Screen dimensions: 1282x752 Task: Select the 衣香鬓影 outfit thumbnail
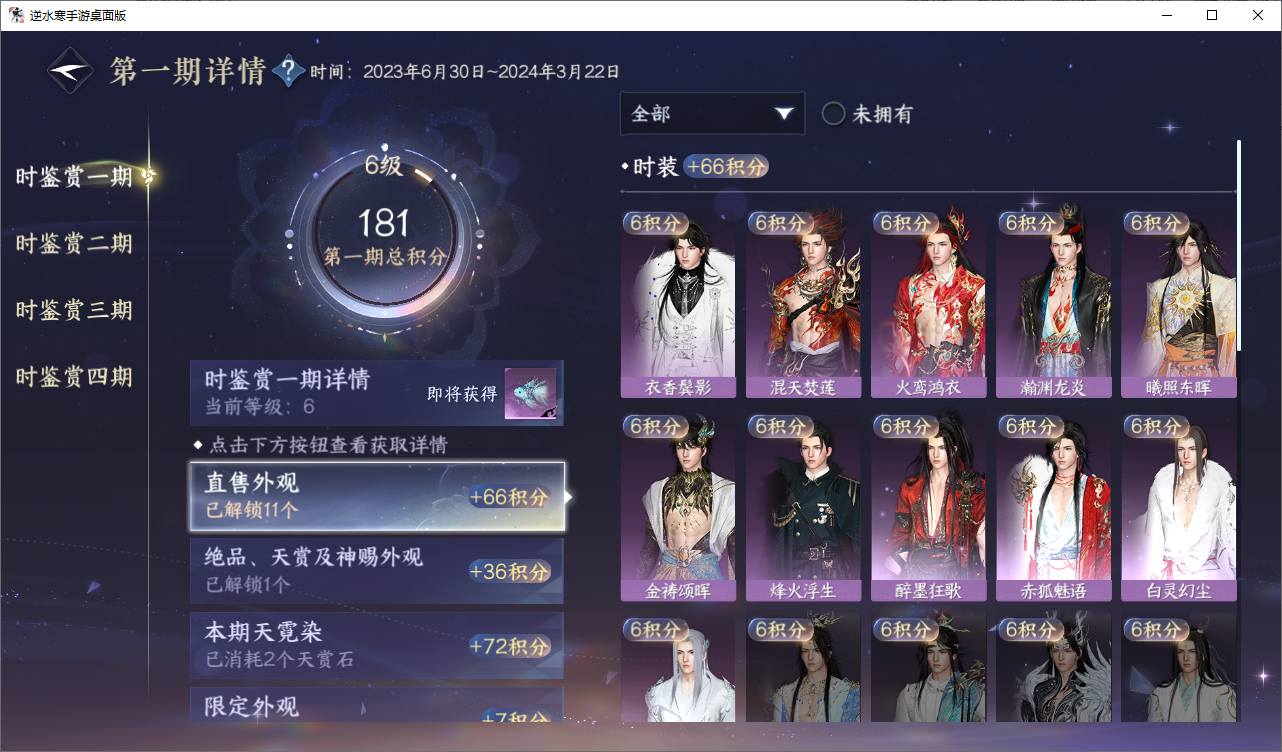click(678, 304)
